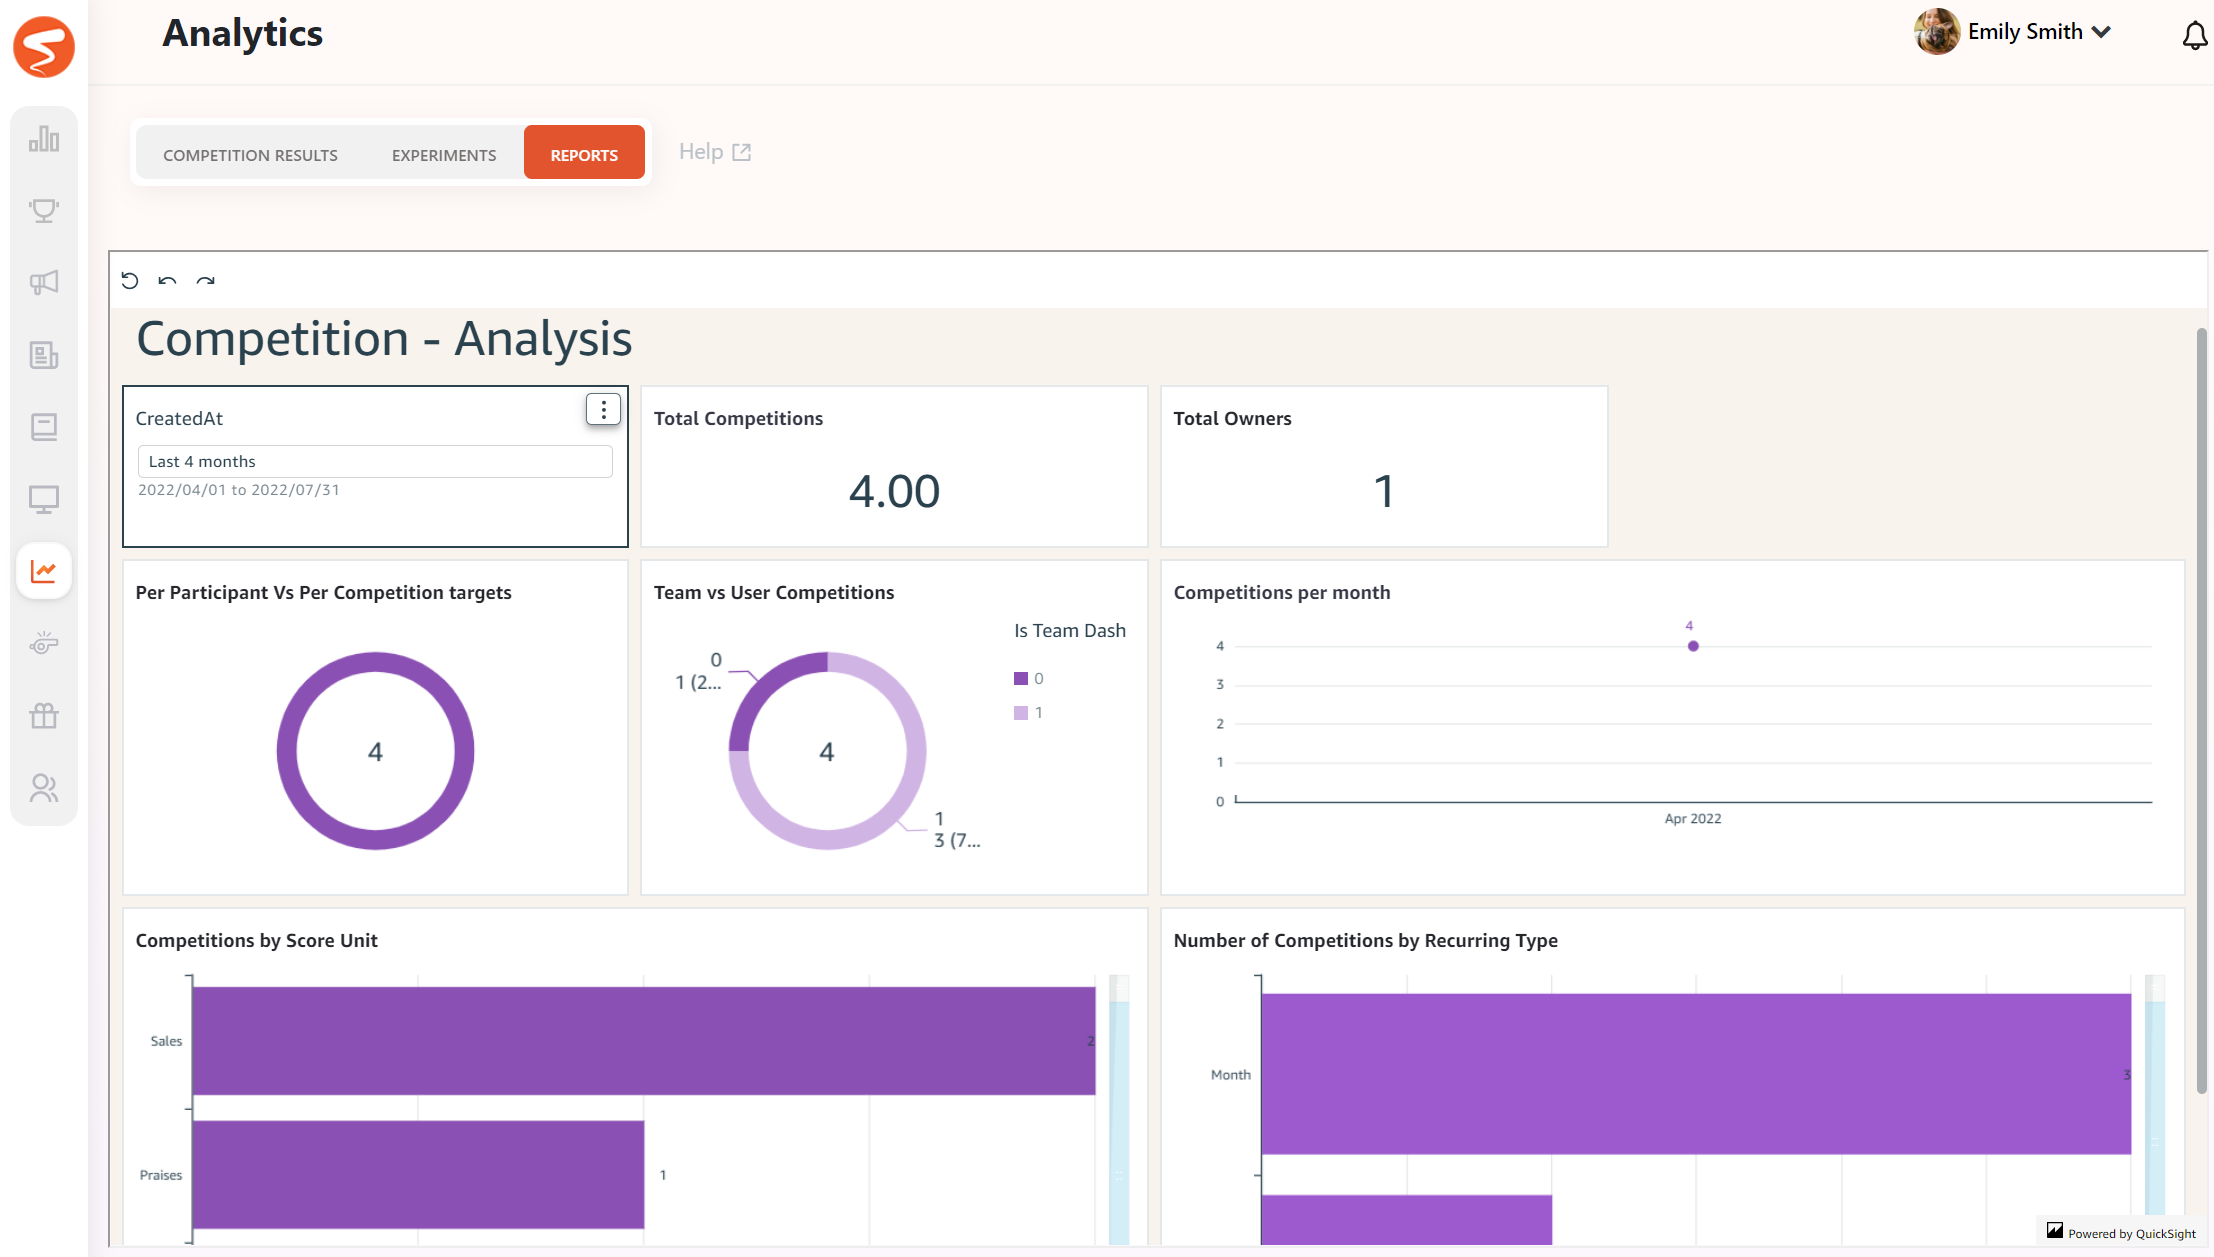Switch to the Competition Results tab
The width and height of the screenshot is (2214, 1257).
coord(250,155)
